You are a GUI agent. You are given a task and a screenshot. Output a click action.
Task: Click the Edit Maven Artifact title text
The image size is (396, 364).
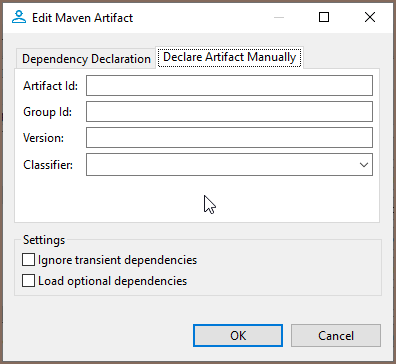82,18
